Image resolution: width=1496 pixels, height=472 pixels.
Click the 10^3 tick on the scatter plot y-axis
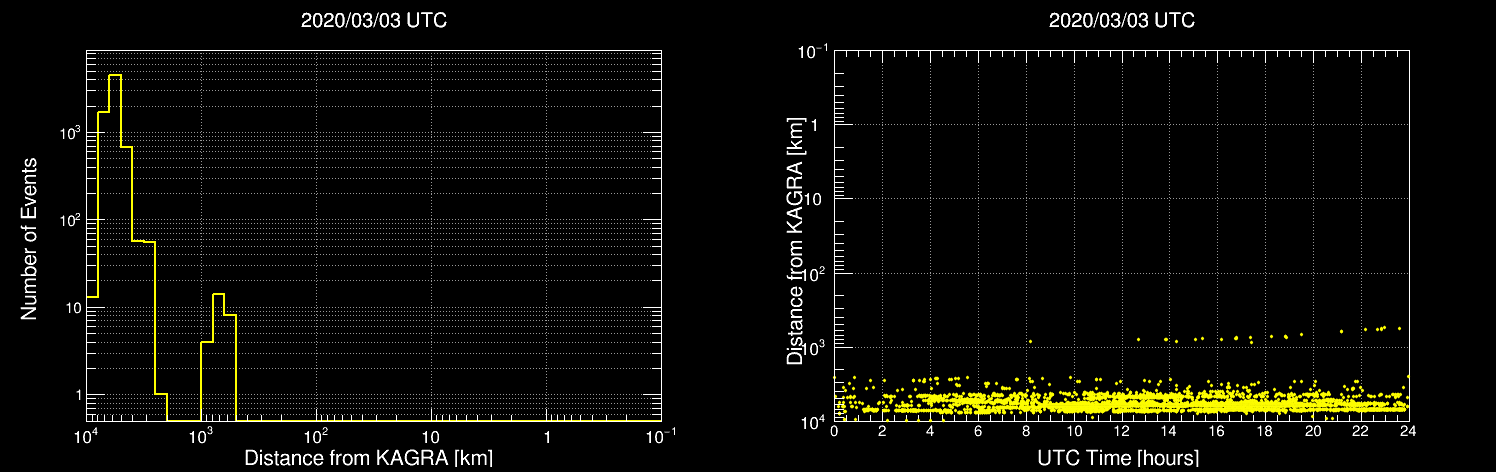click(x=814, y=347)
